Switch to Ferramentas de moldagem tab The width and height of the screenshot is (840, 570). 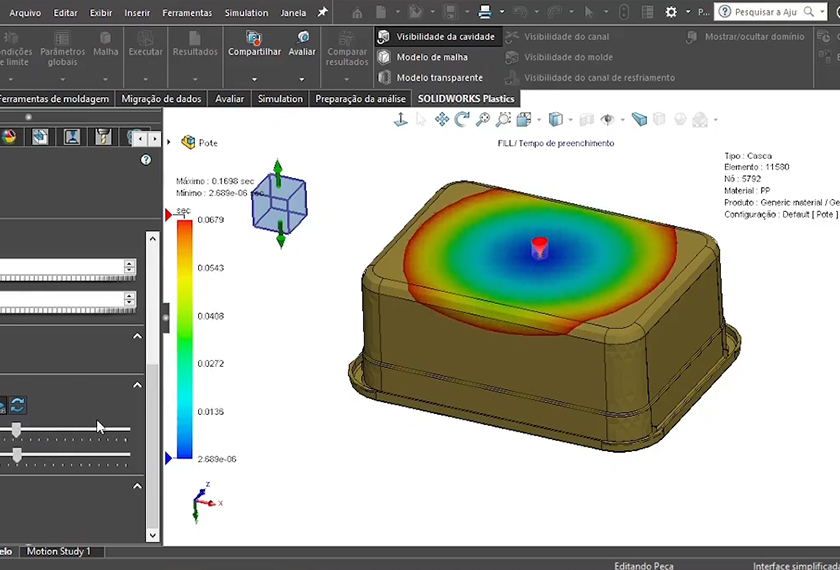tap(55, 99)
